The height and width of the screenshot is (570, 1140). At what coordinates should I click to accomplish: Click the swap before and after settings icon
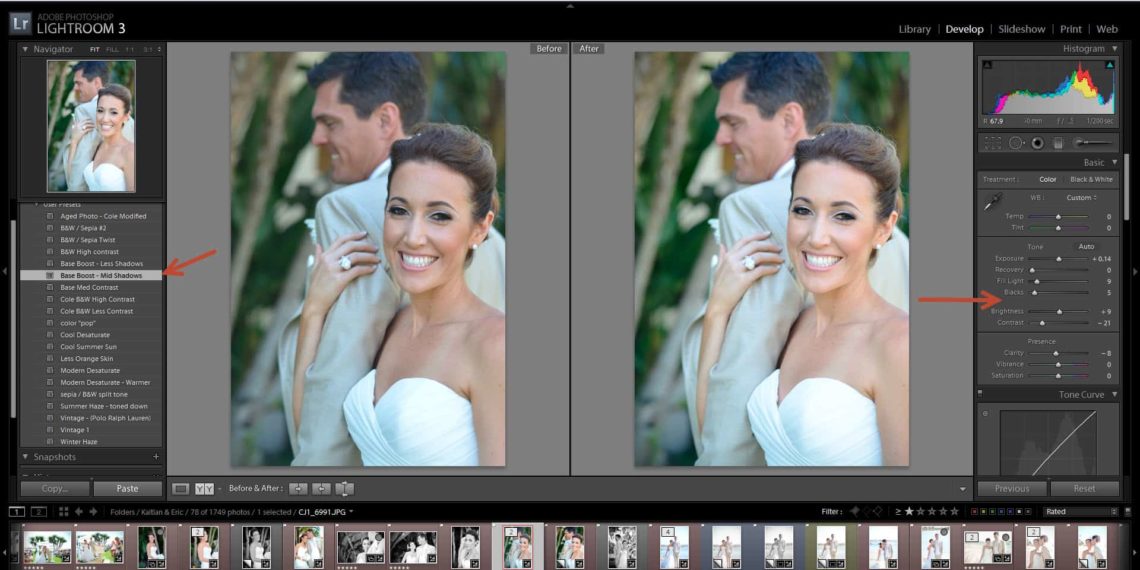click(344, 489)
